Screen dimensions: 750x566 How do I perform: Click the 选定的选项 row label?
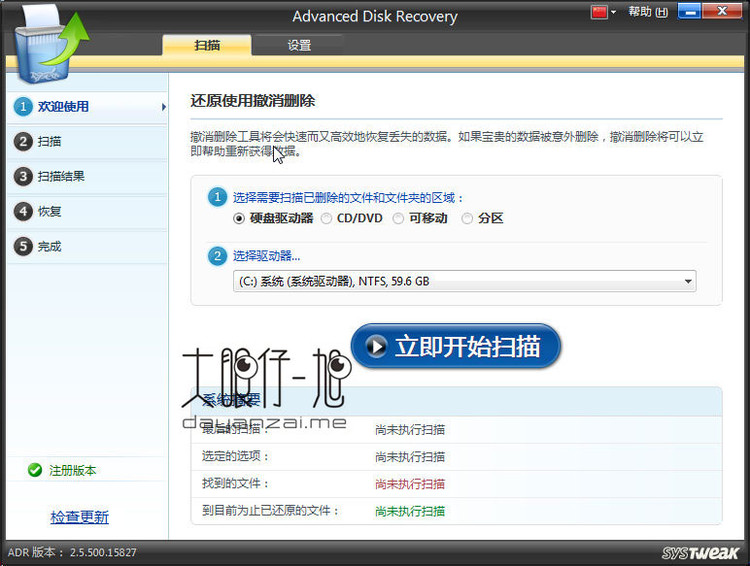pos(235,456)
